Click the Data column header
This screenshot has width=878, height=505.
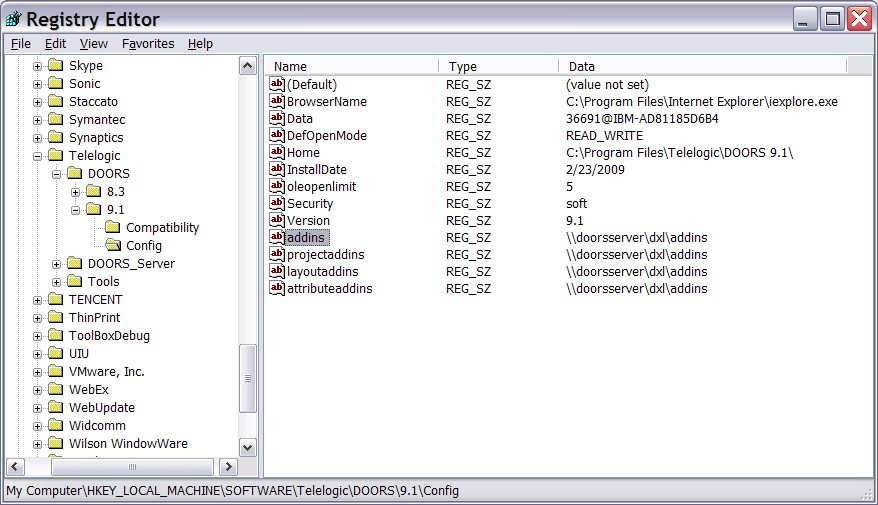tap(700, 66)
